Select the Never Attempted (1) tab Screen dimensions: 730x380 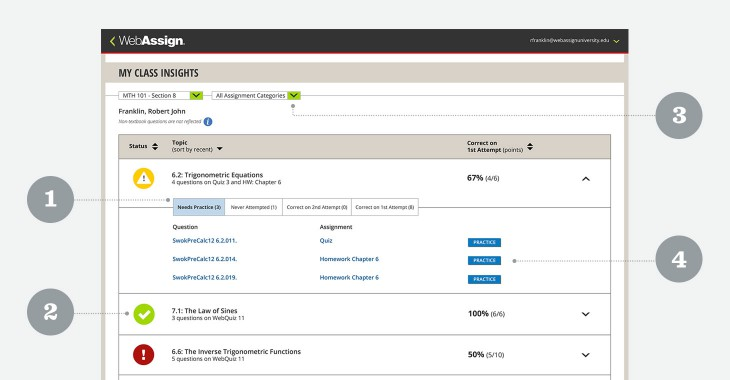[x=254, y=207]
